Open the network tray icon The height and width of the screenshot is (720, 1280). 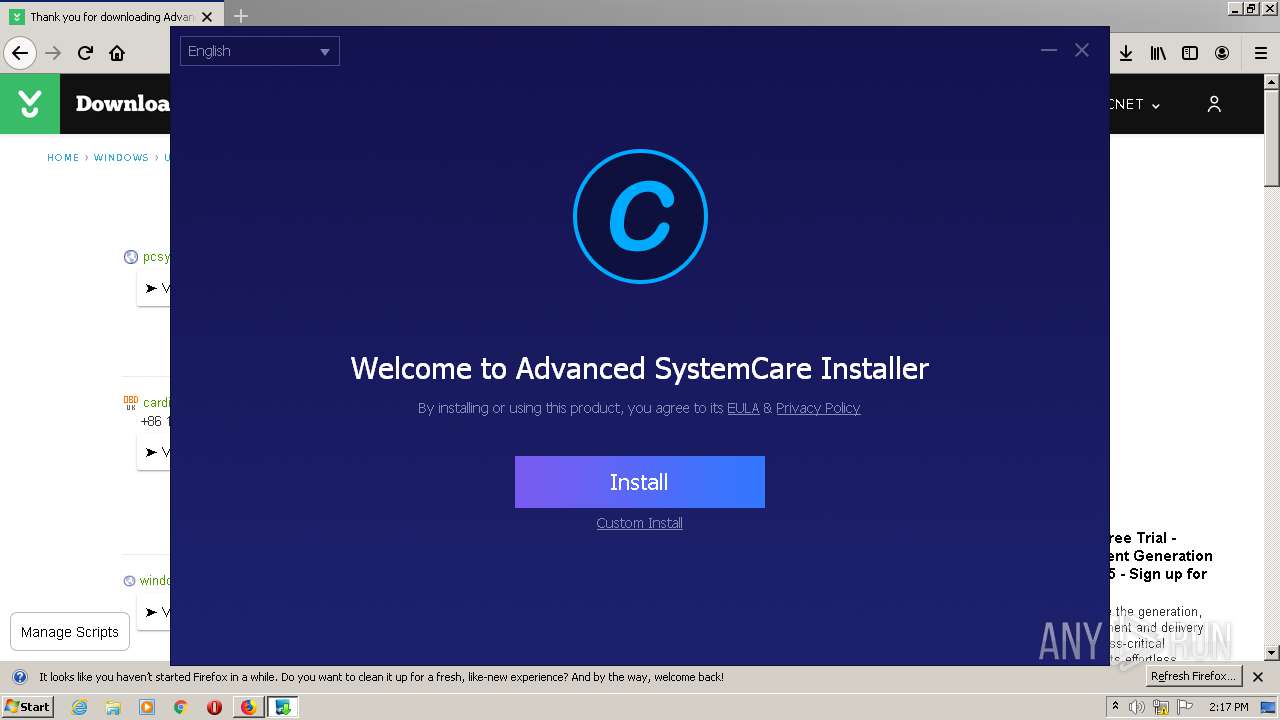tap(1161, 707)
